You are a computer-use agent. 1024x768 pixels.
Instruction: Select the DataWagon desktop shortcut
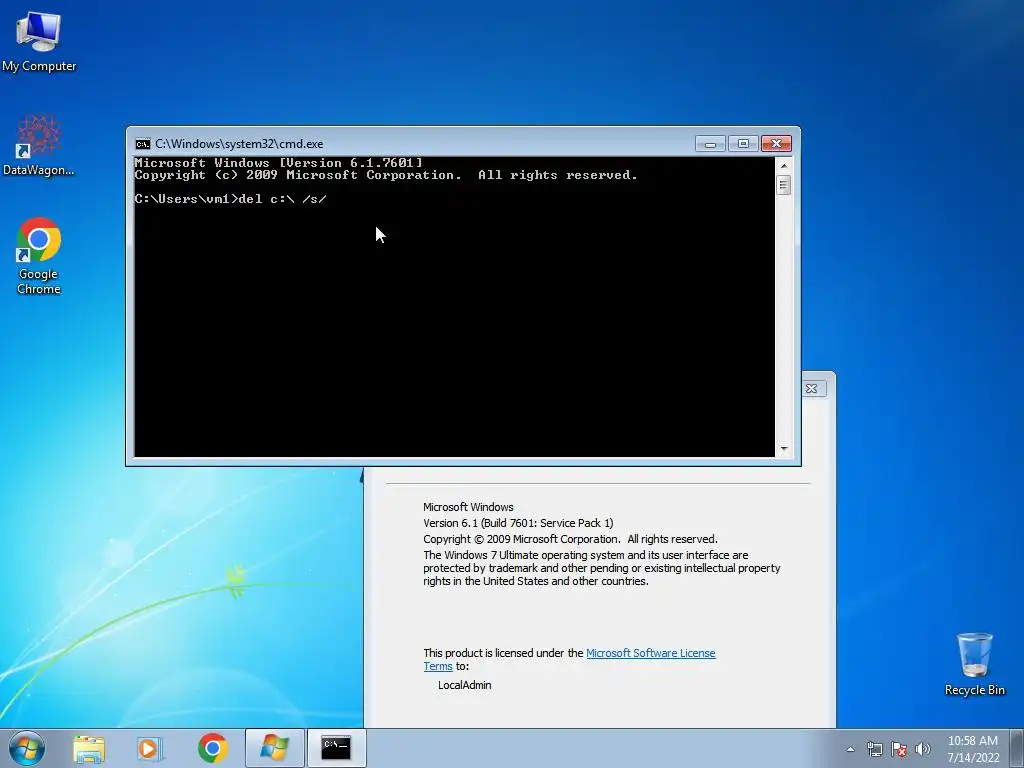(x=39, y=146)
